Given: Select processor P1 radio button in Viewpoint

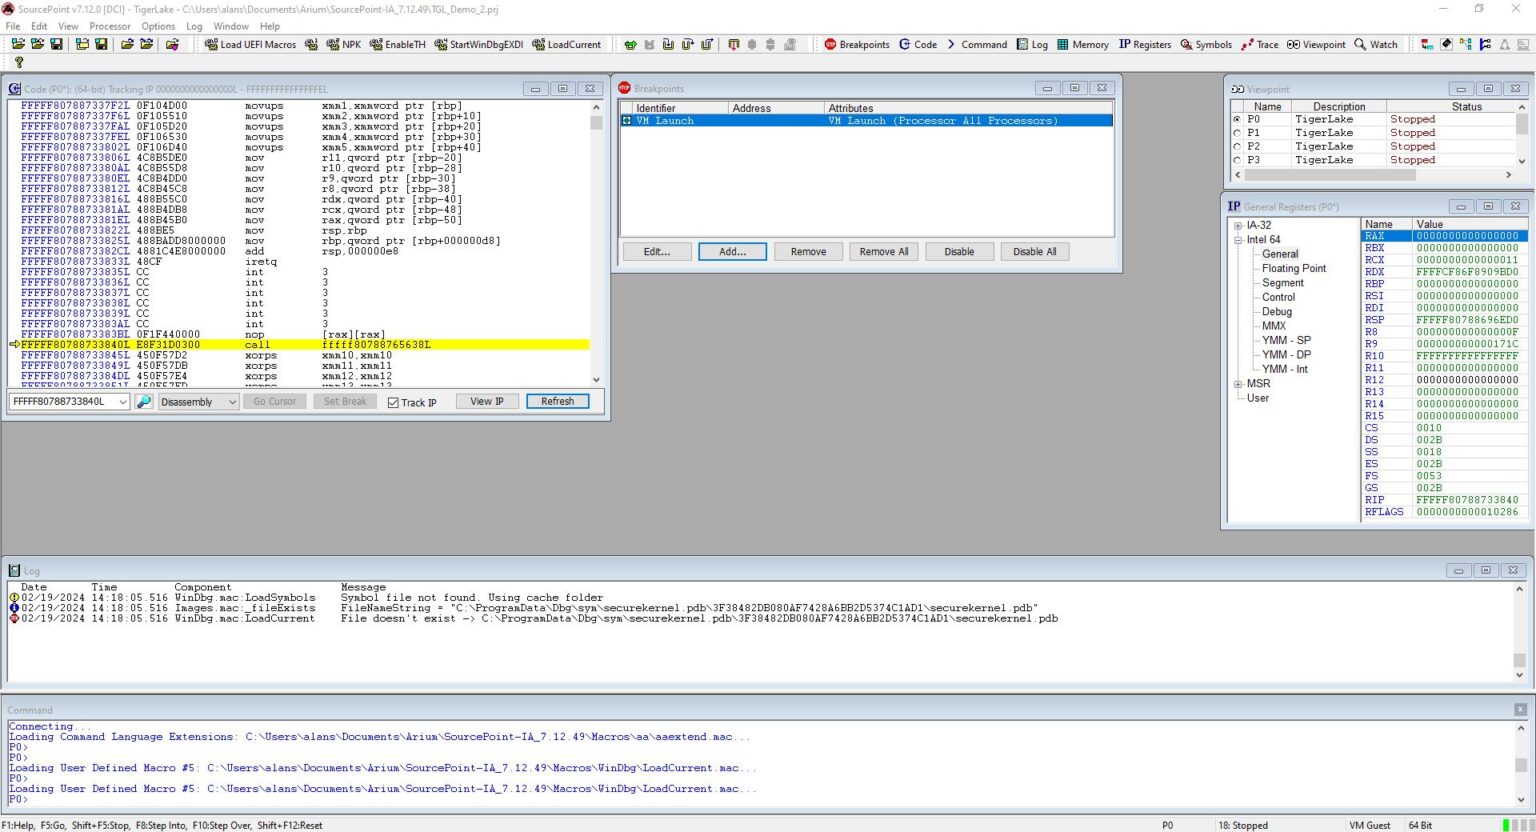Looking at the screenshot, I should [x=1237, y=133].
